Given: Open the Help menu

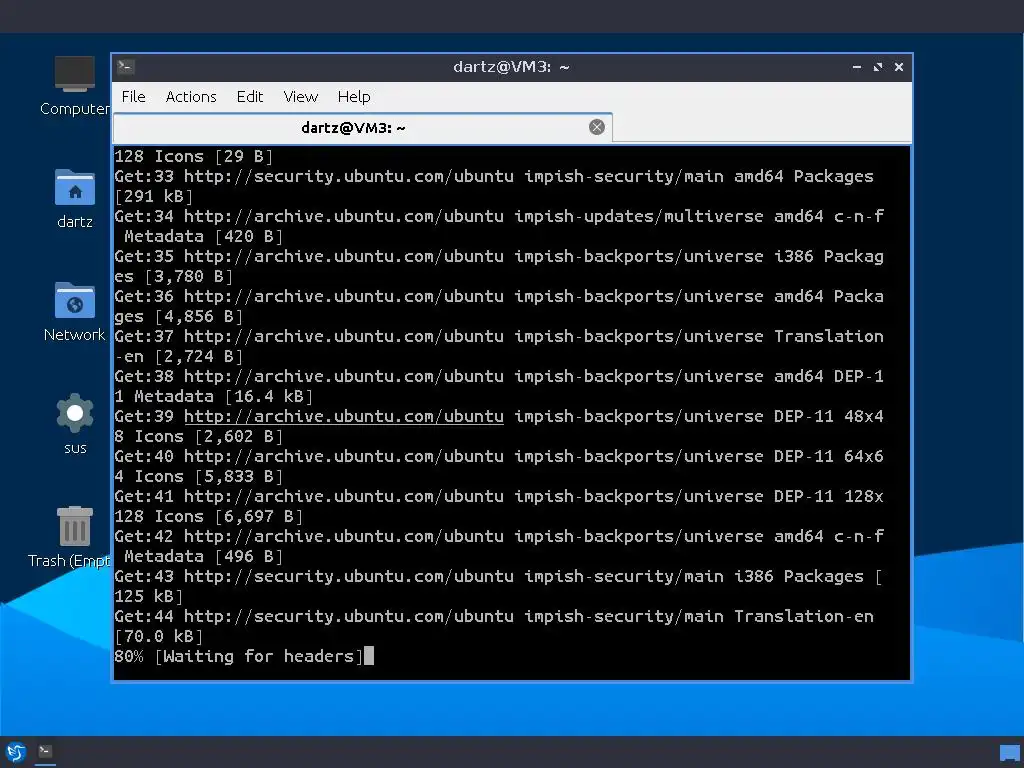Looking at the screenshot, I should click(x=354, y=97).
